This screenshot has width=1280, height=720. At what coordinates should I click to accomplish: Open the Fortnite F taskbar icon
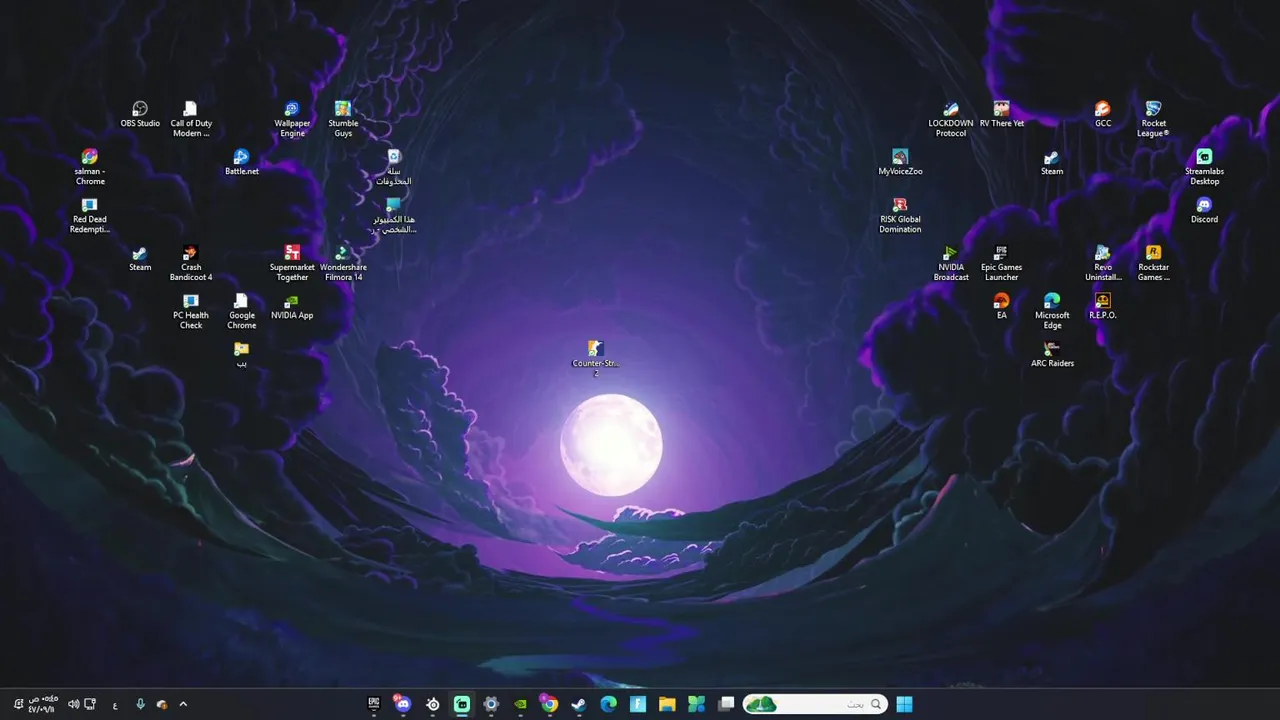(x=638, y=704)
